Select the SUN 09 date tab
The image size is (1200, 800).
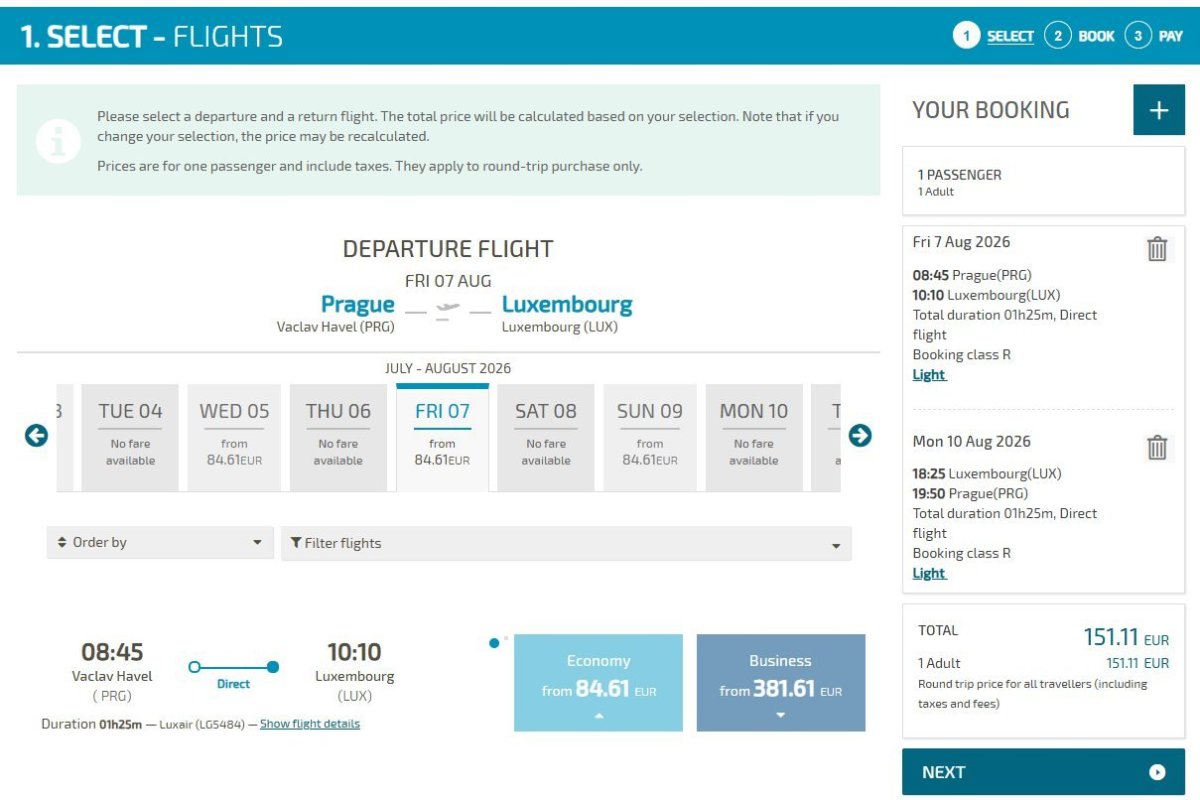650,437
